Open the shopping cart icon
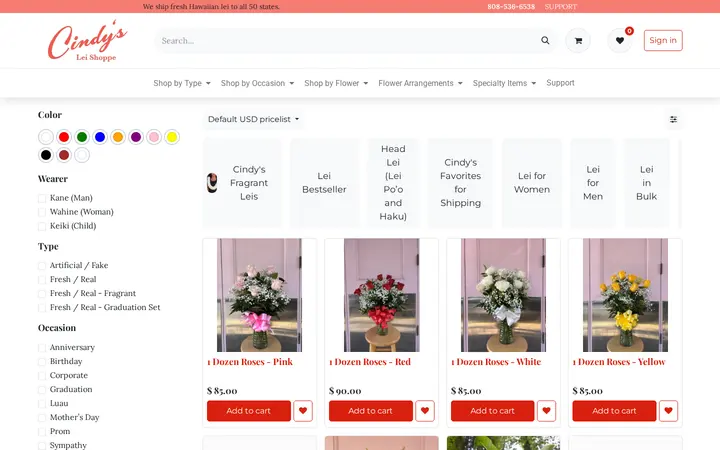This screenshot has width=720, height=450. point(578,40)
